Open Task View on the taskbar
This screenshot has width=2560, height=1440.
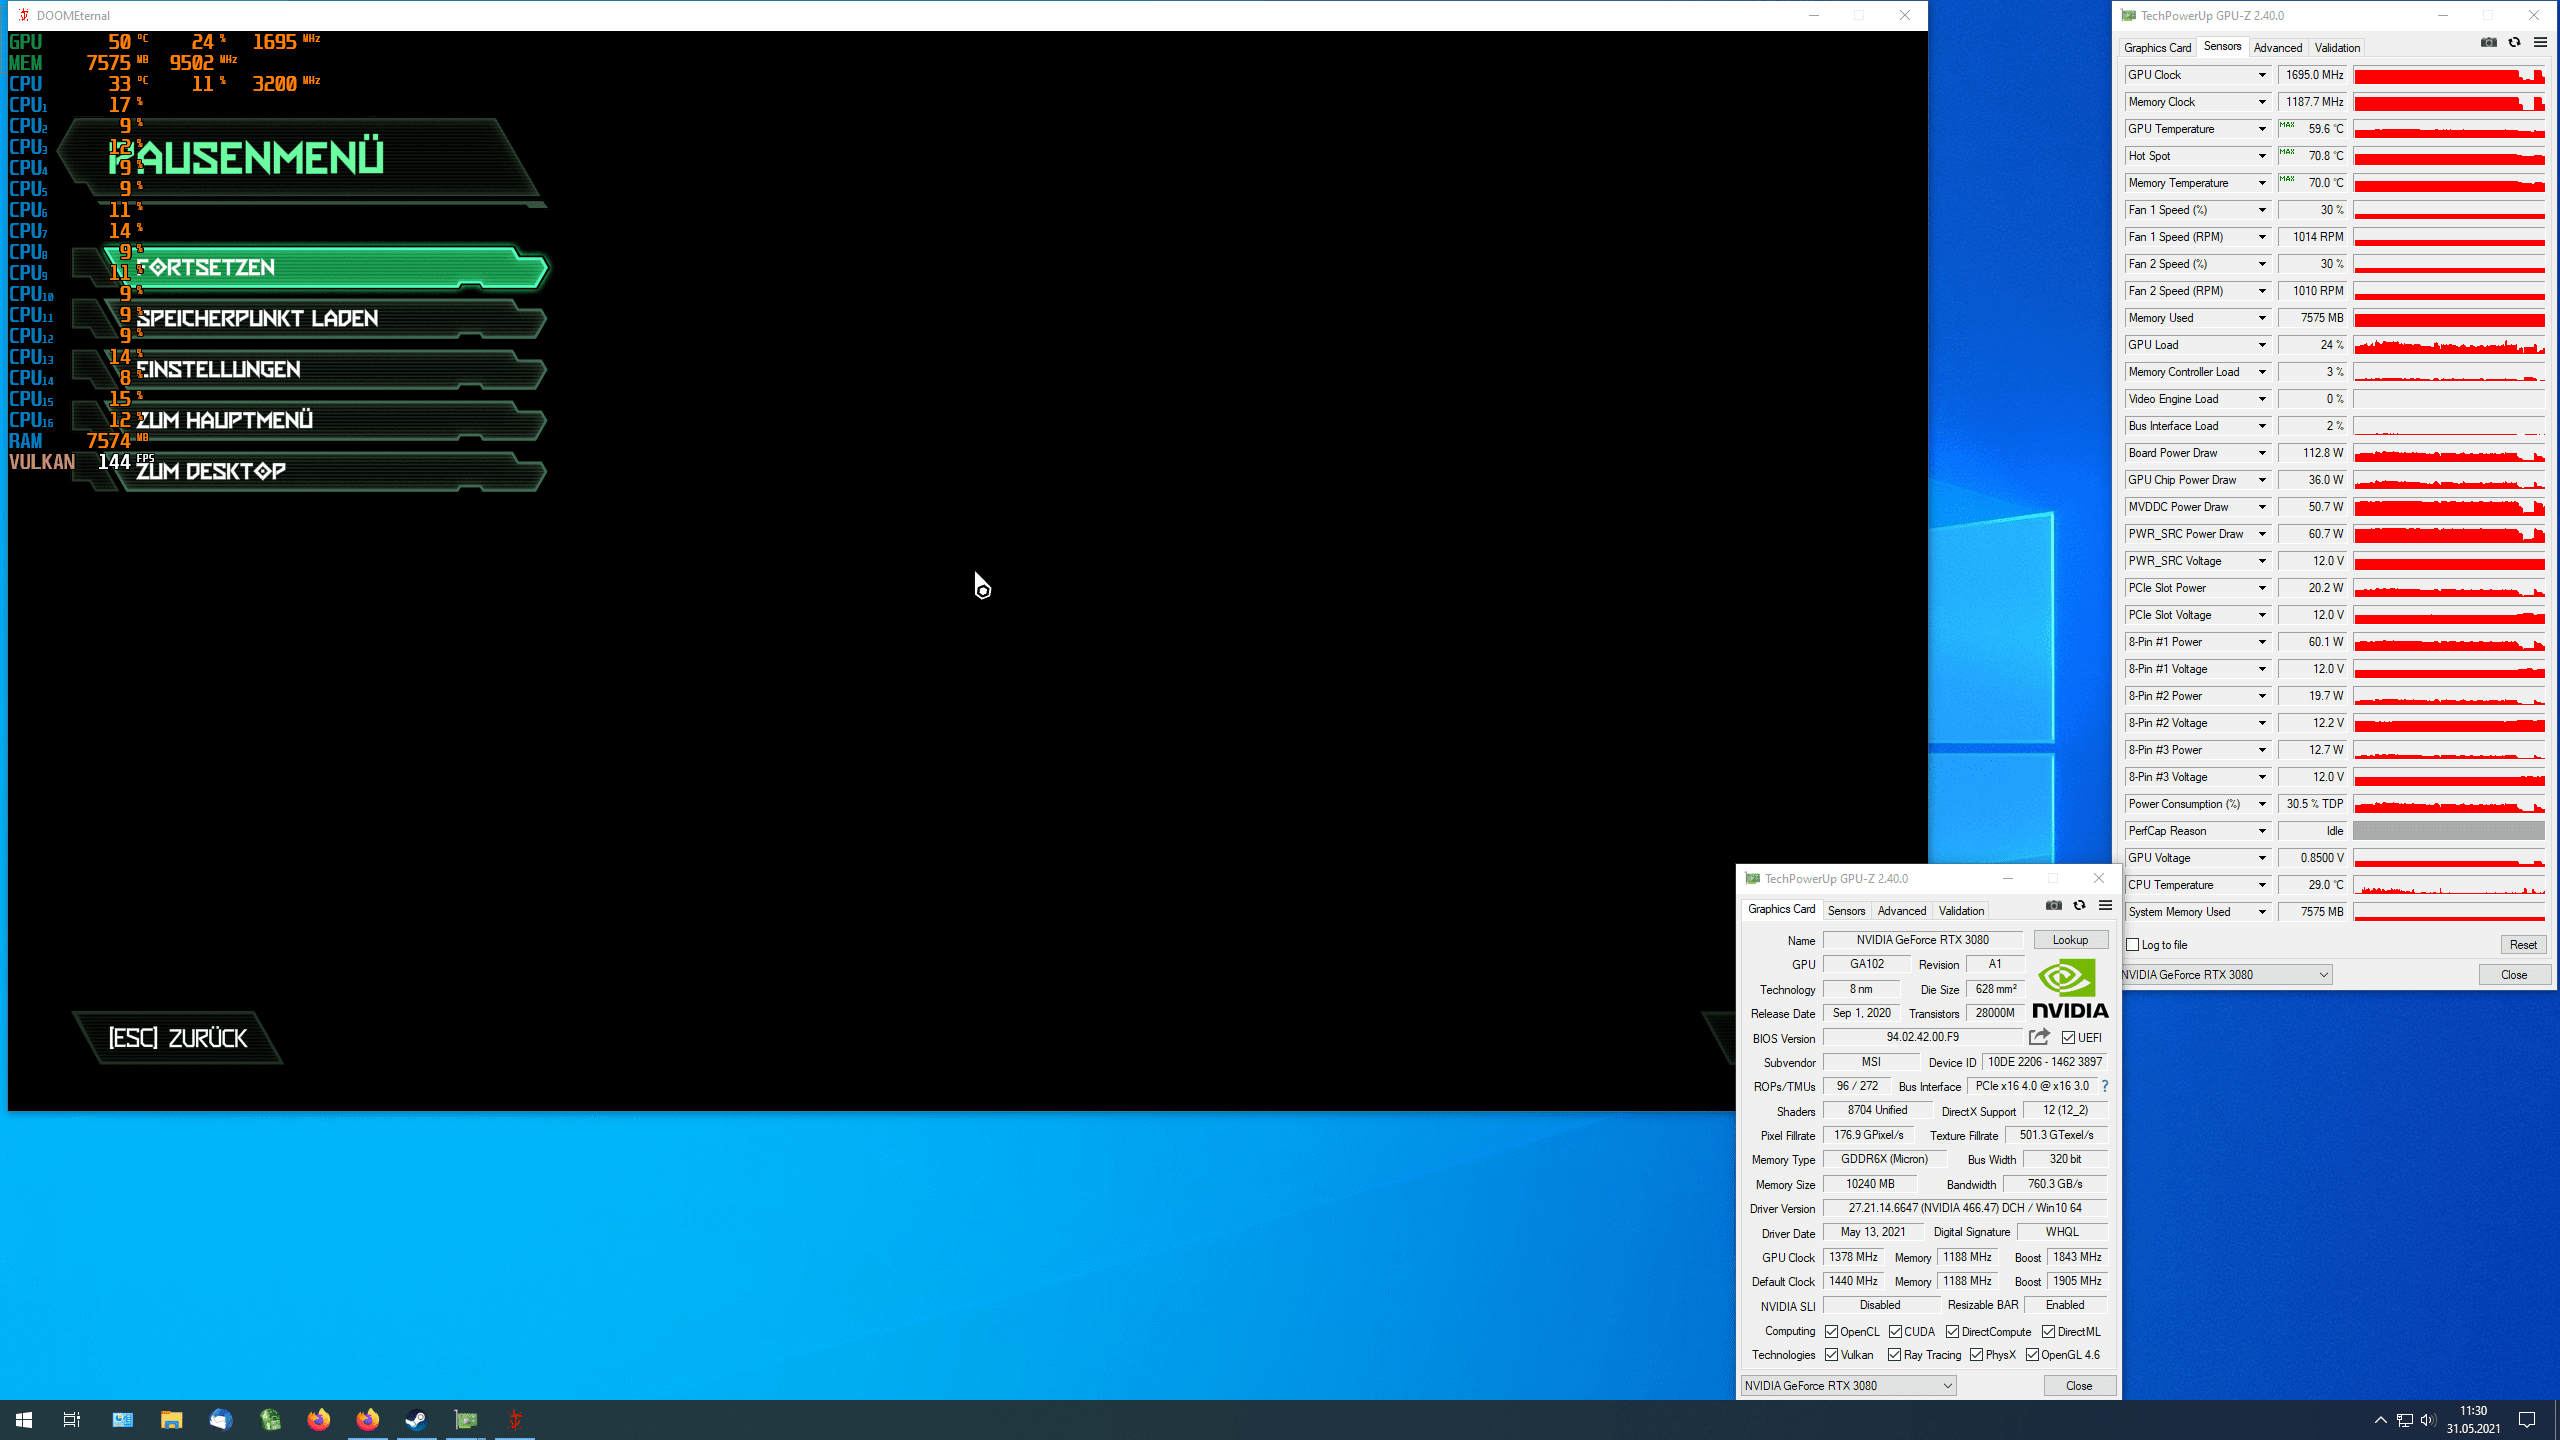(x=72, y=1420)
